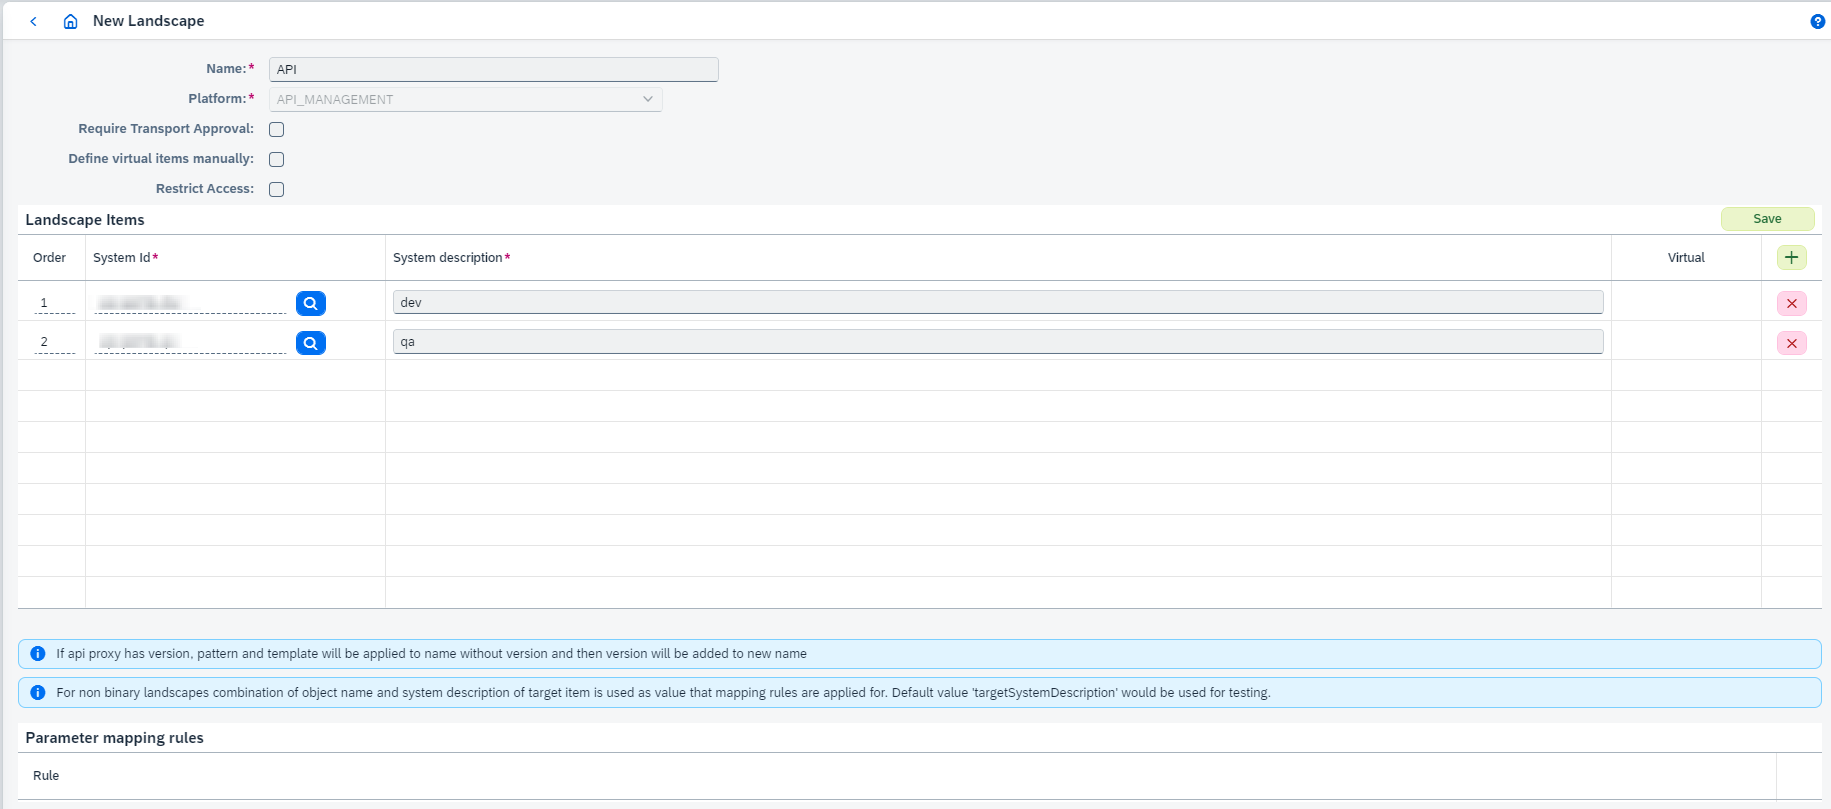Edit the dev system description field
Image resolution: width=1831 pixels, height=809 pixels.
(998, 302)
